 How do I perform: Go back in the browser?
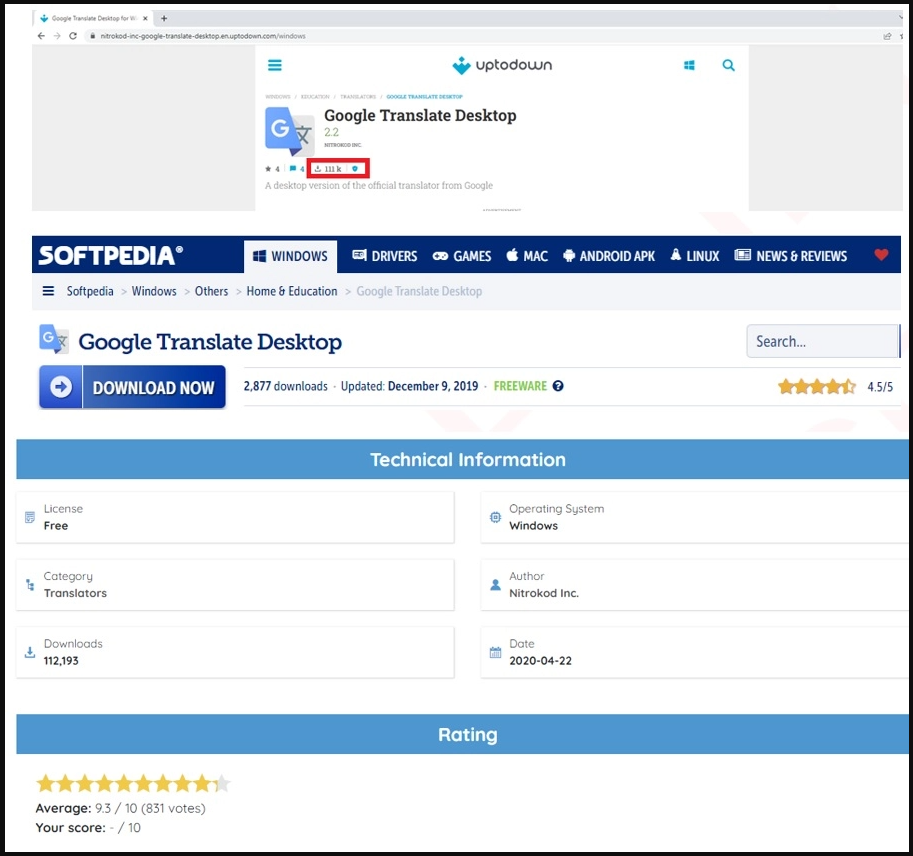pyautogui.click(x=41, y=36)
